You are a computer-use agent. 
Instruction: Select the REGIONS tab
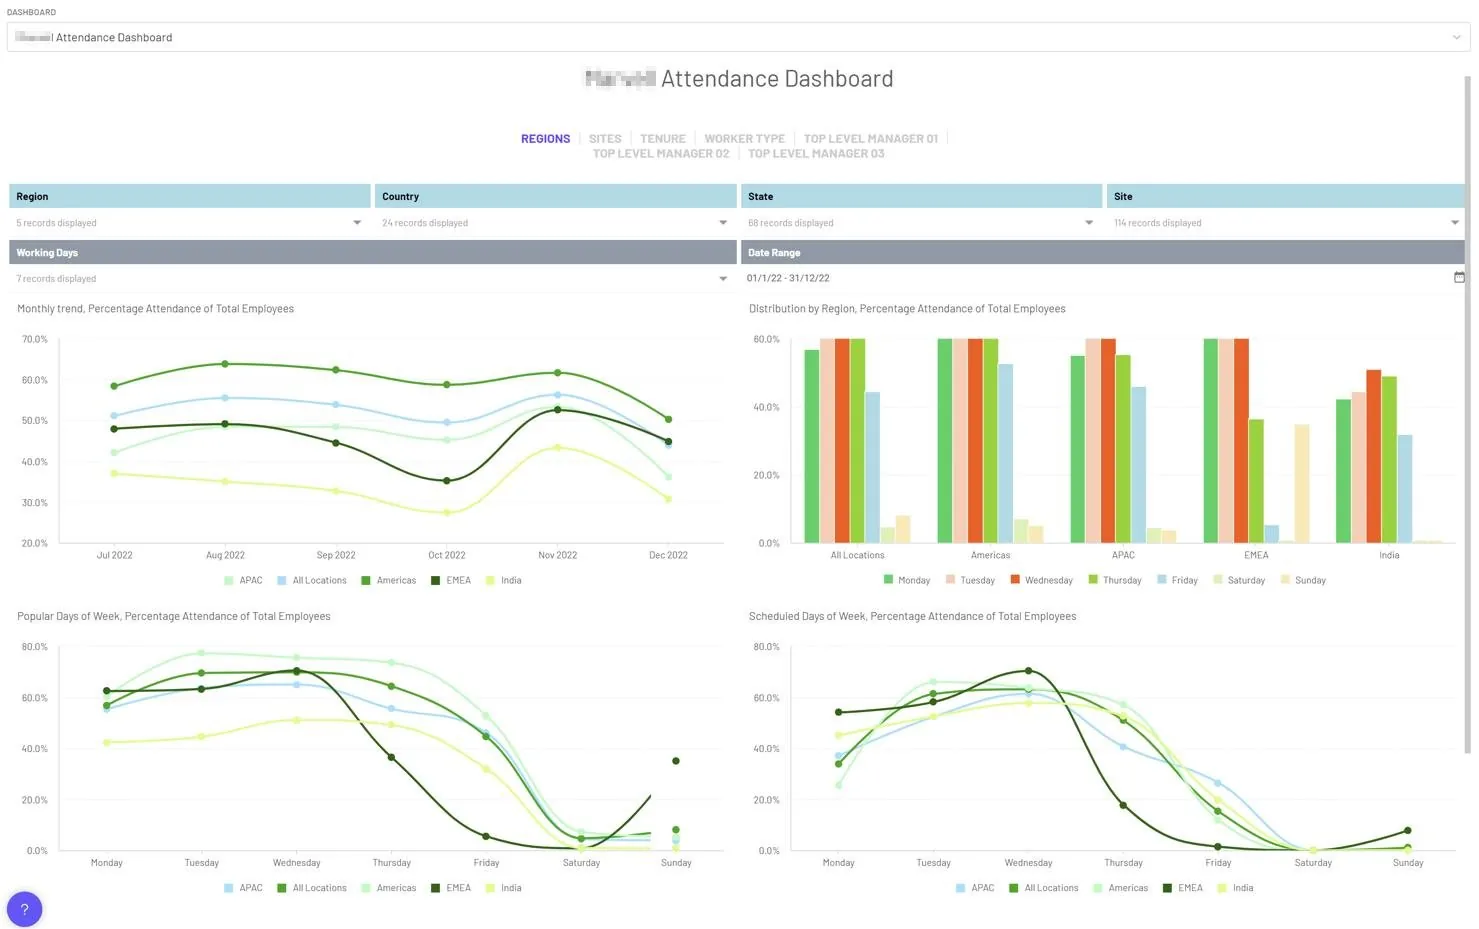click(545, 139)
